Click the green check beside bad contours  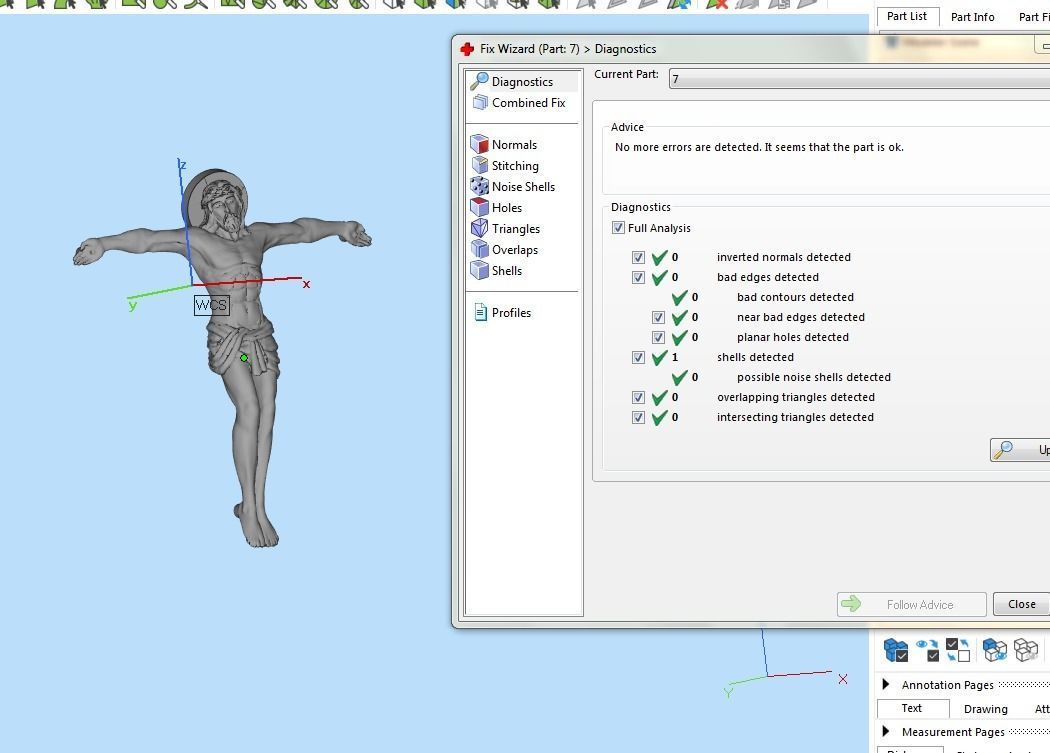coord(680,297)
